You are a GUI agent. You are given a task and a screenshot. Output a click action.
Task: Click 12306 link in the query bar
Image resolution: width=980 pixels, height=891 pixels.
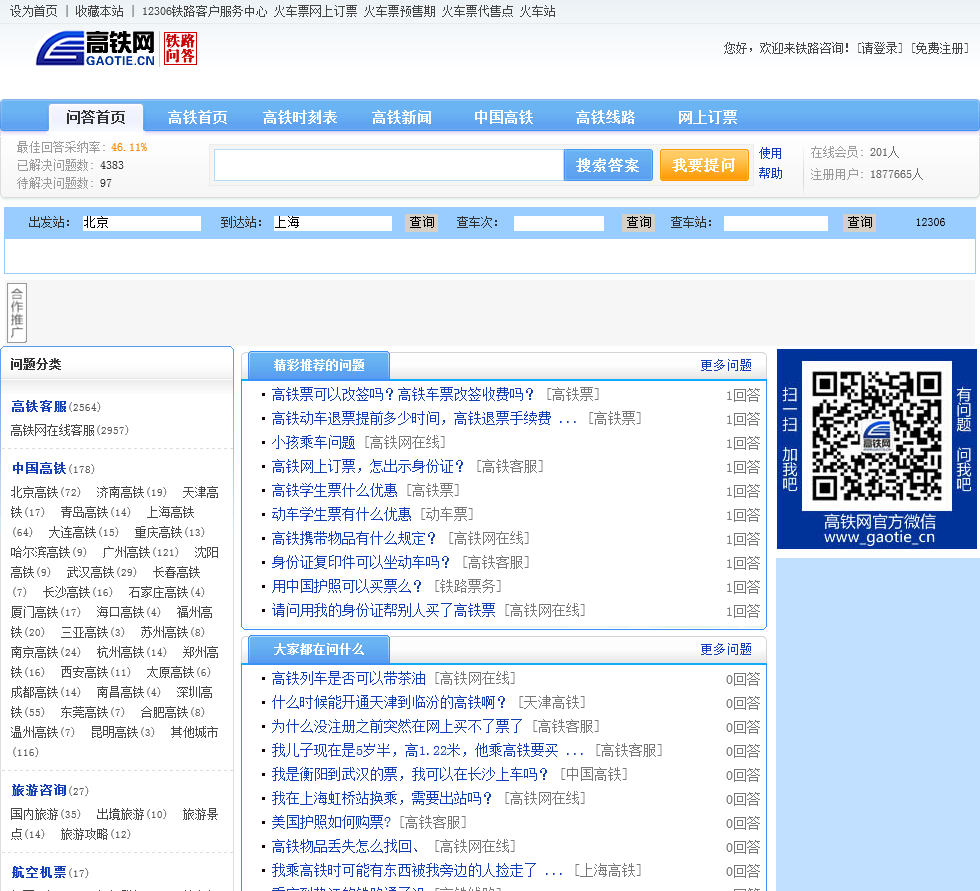(930, 223)
